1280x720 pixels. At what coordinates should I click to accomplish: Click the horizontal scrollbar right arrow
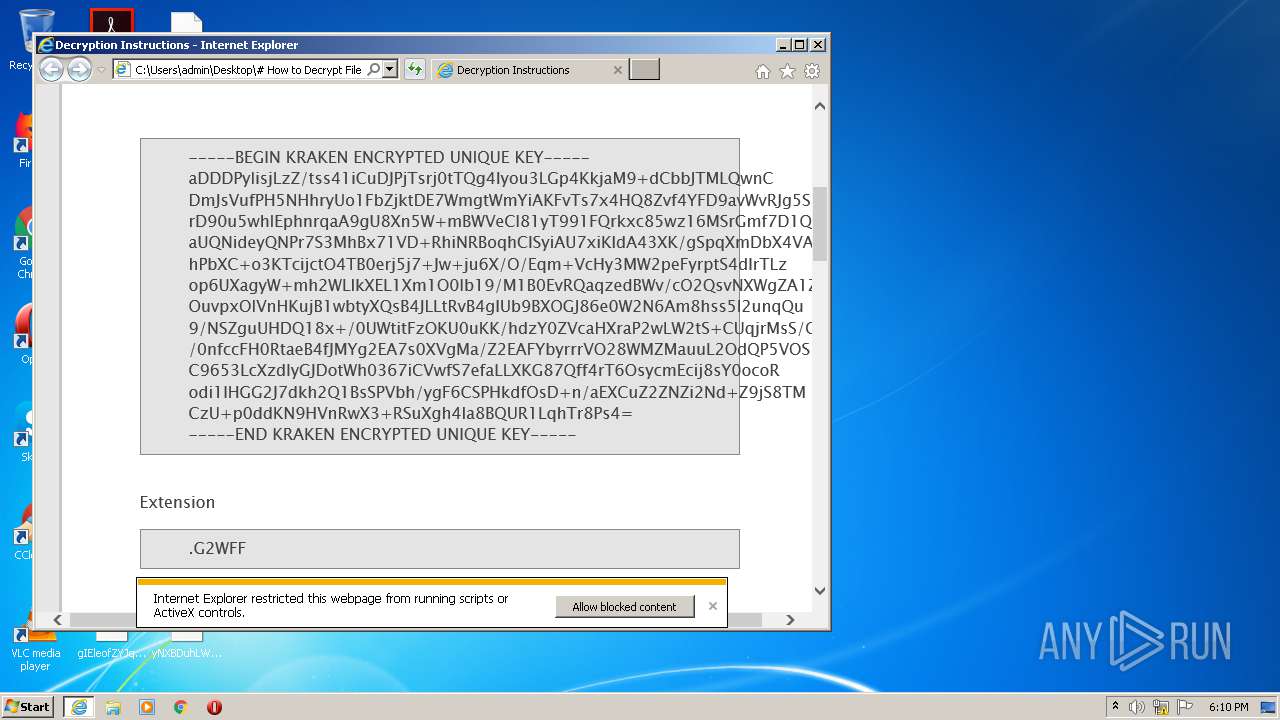coord(790,620)
